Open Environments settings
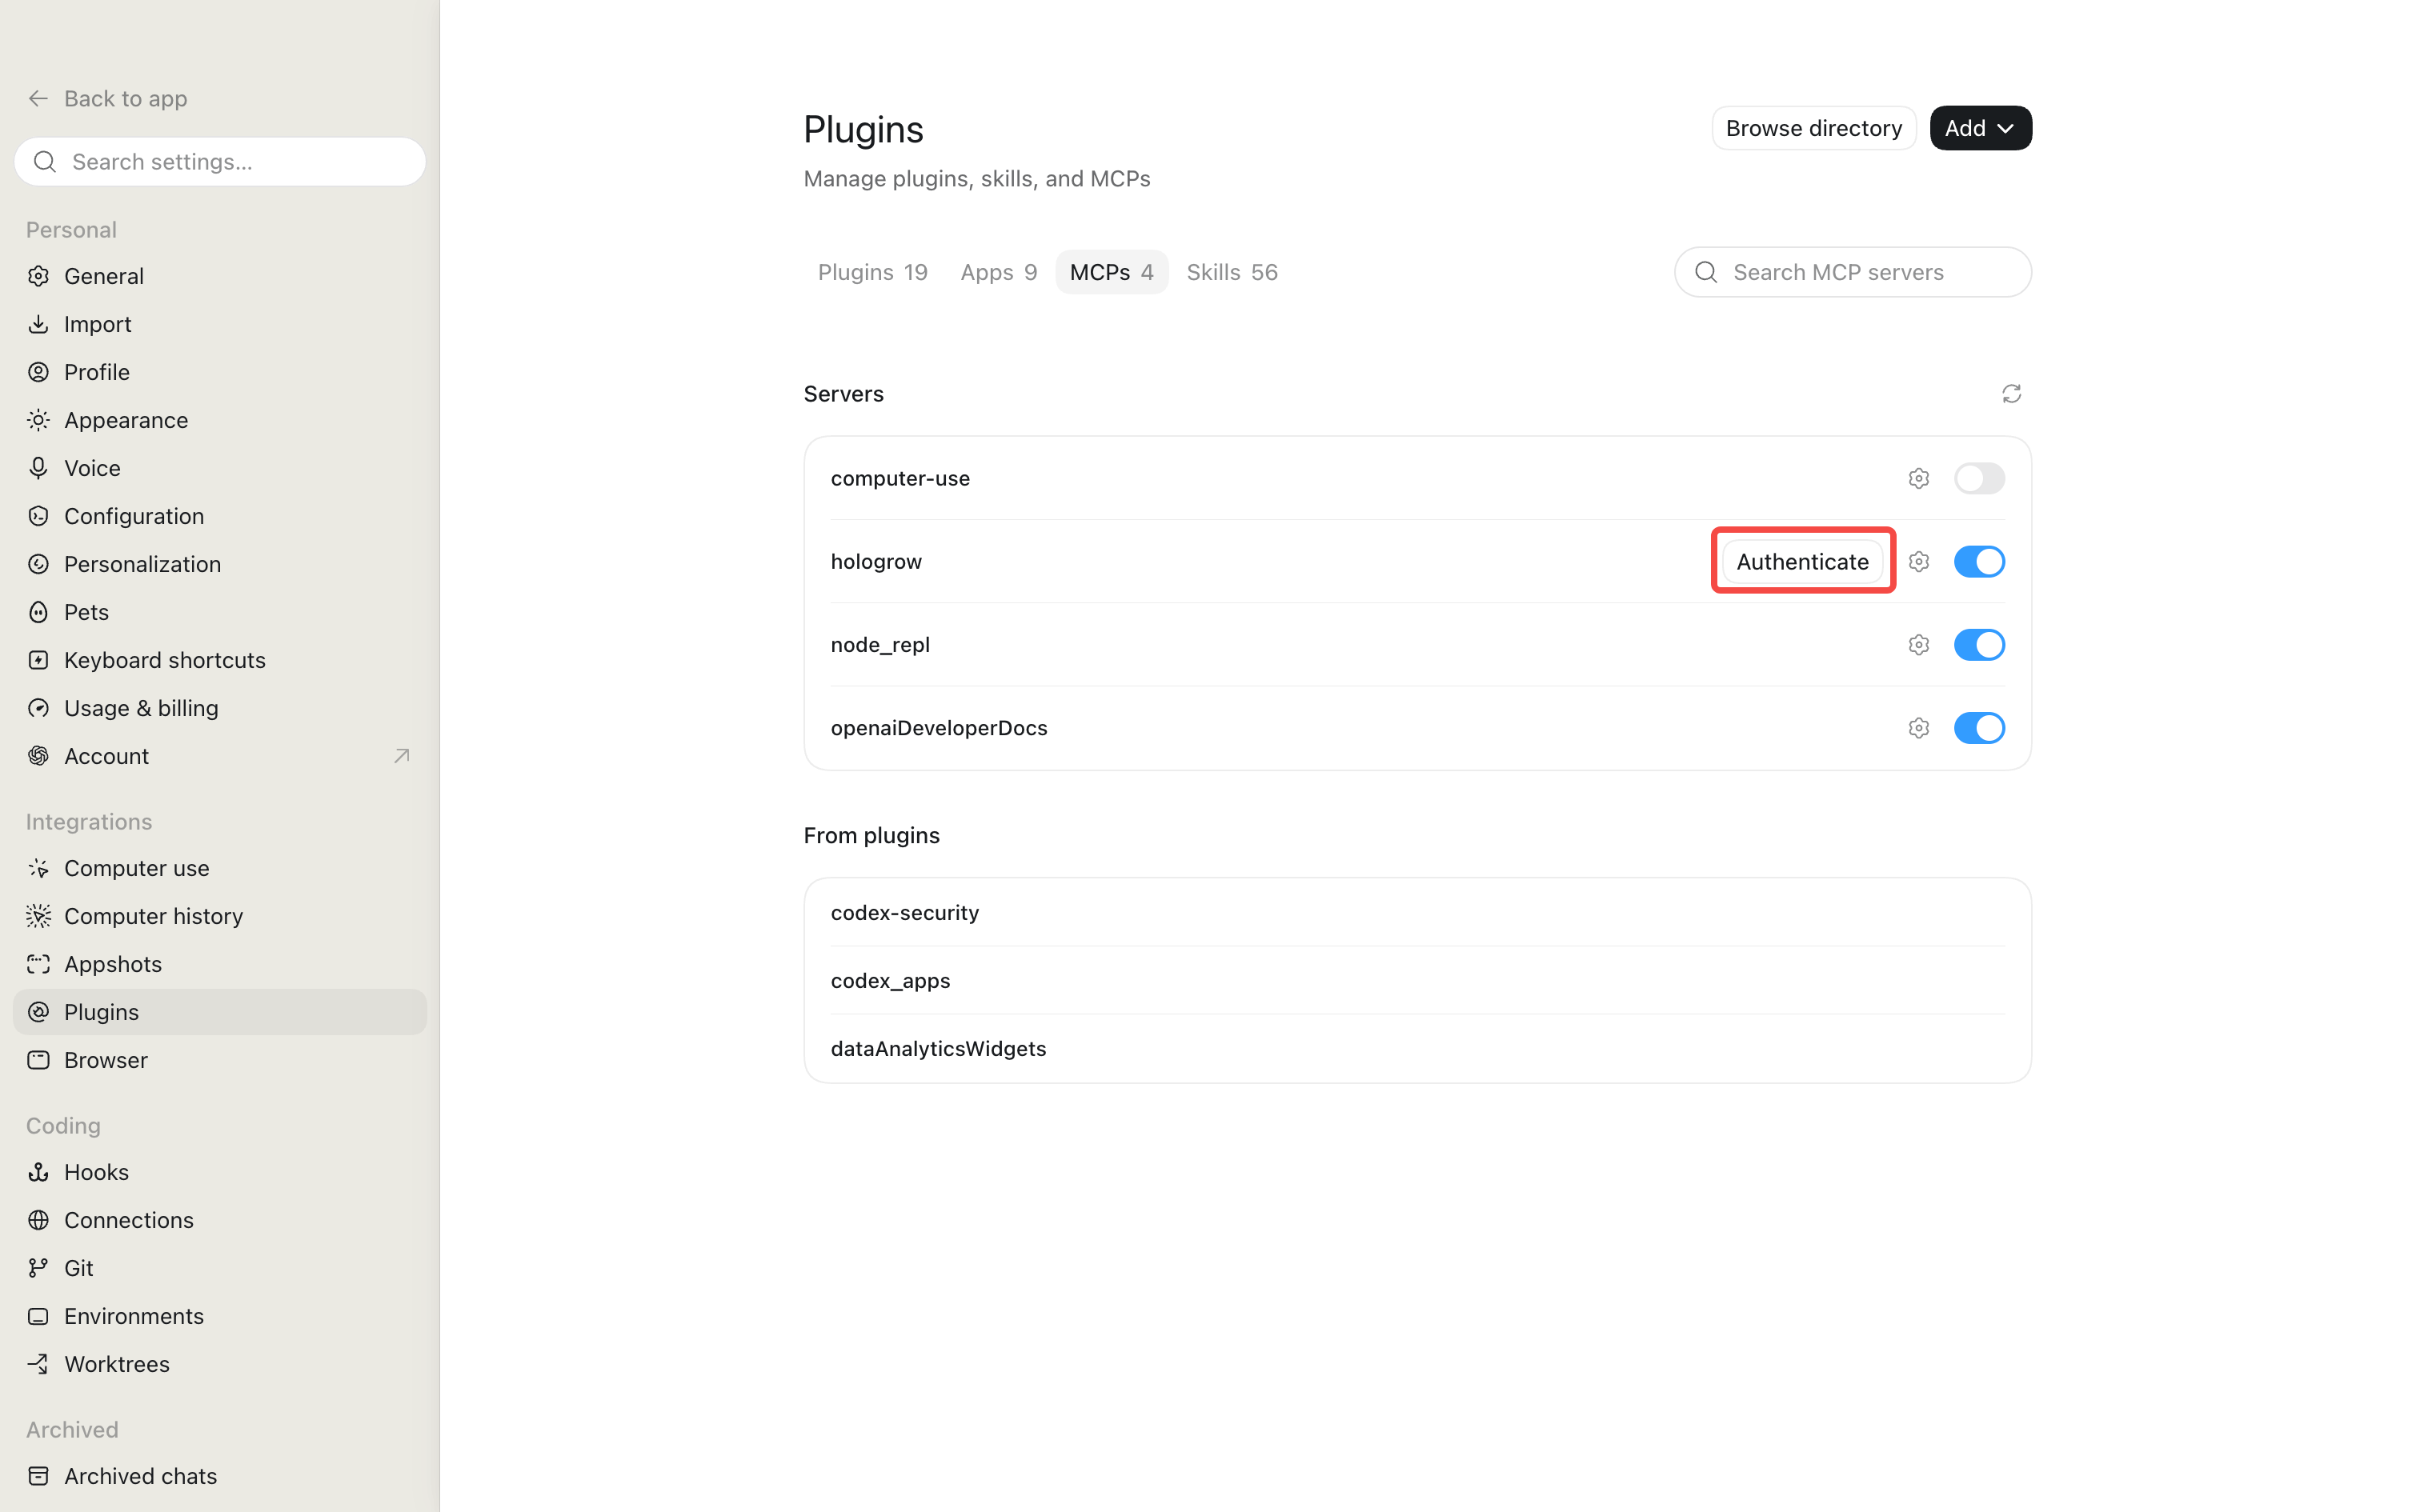Screen dimensions: 2420x1512 pyautogui.click(x=220, y=1316)
